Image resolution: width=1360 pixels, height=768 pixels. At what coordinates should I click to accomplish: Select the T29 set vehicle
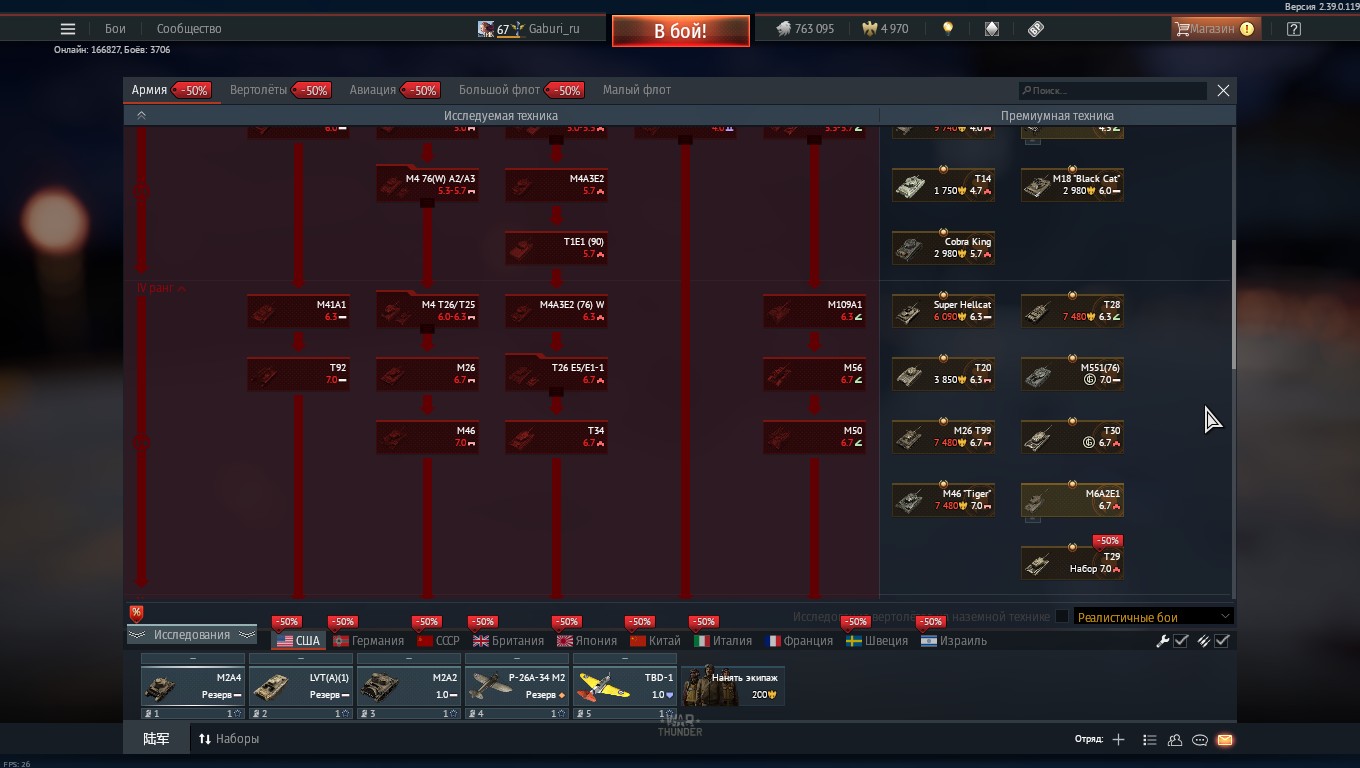click(1072, 563)
